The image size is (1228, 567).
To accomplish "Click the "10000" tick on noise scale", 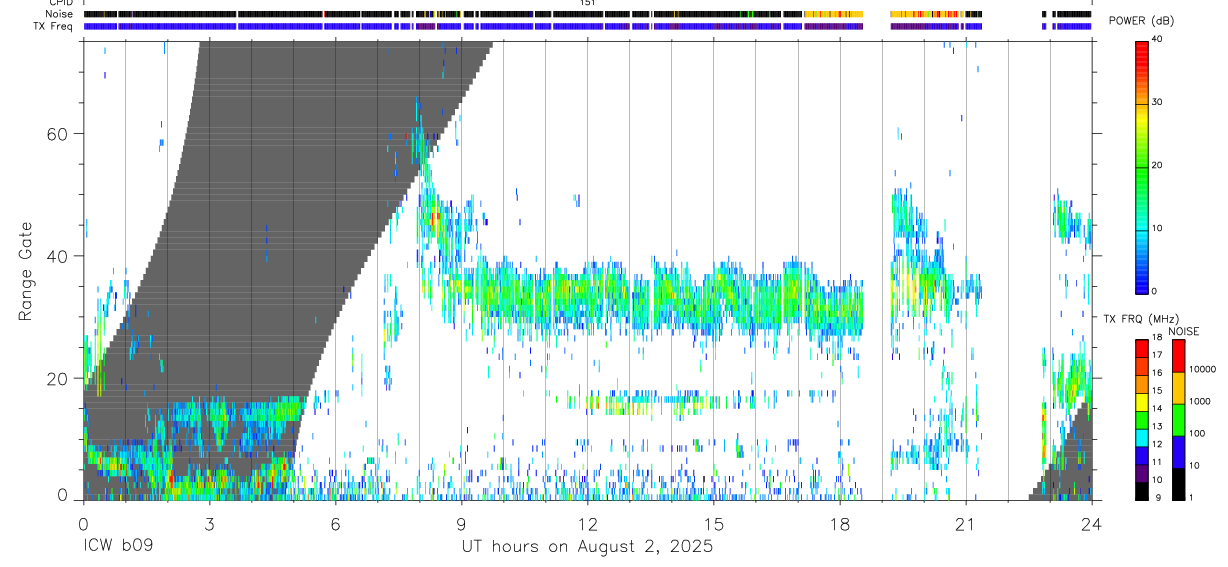I will click(x=1201, y=370).
